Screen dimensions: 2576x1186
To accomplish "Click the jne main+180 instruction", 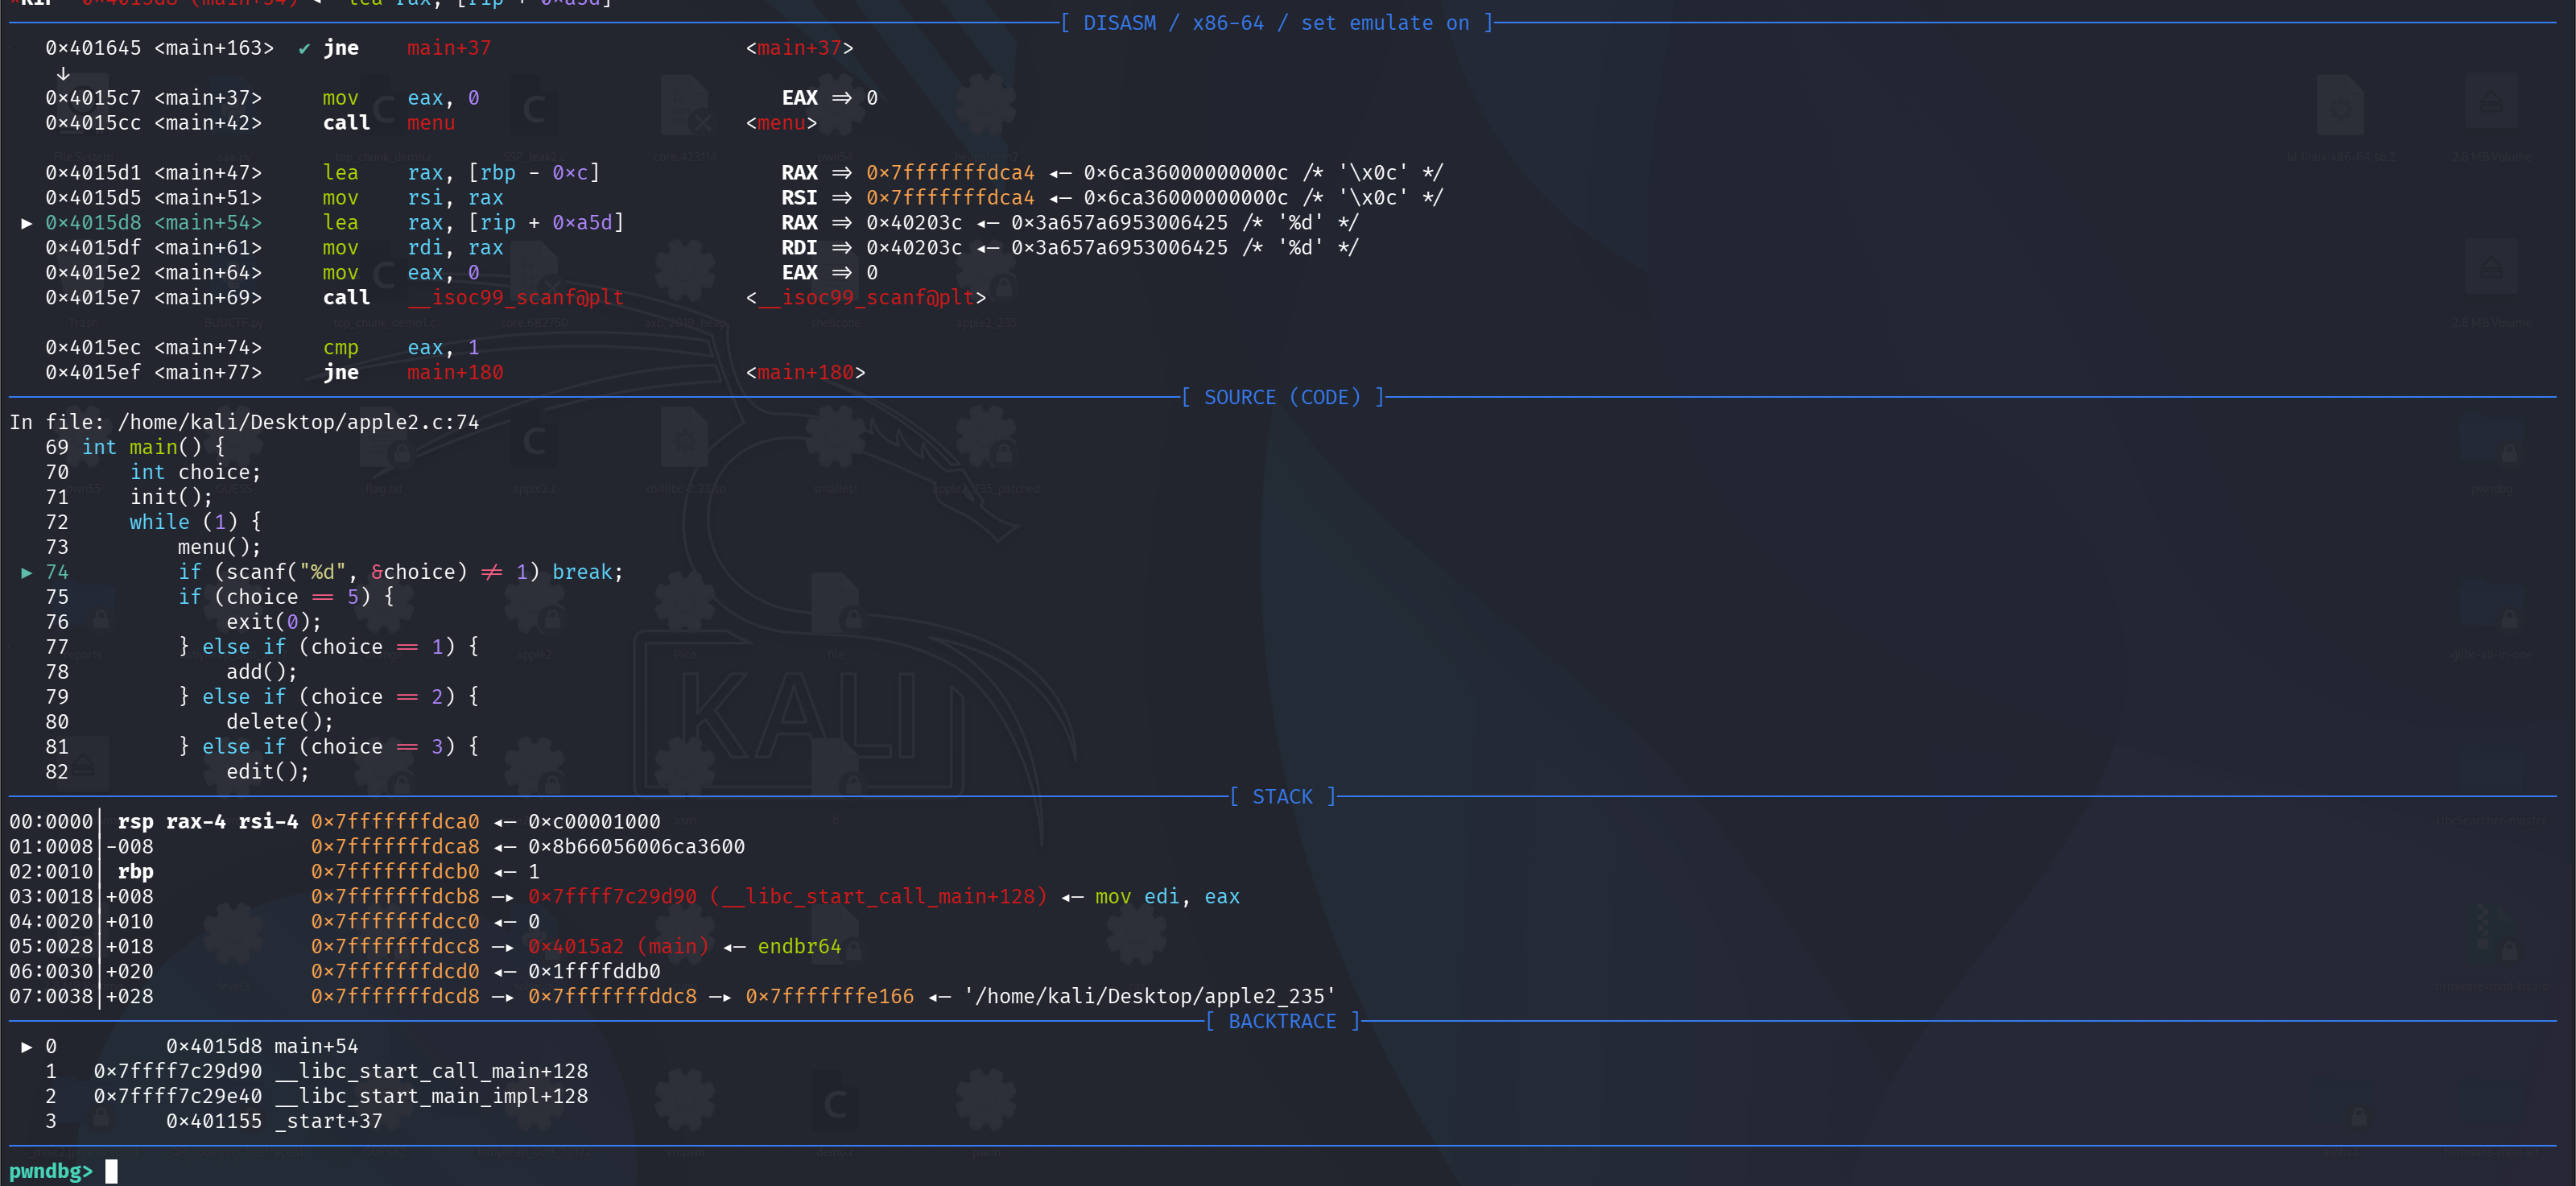I will coord(413,373).
